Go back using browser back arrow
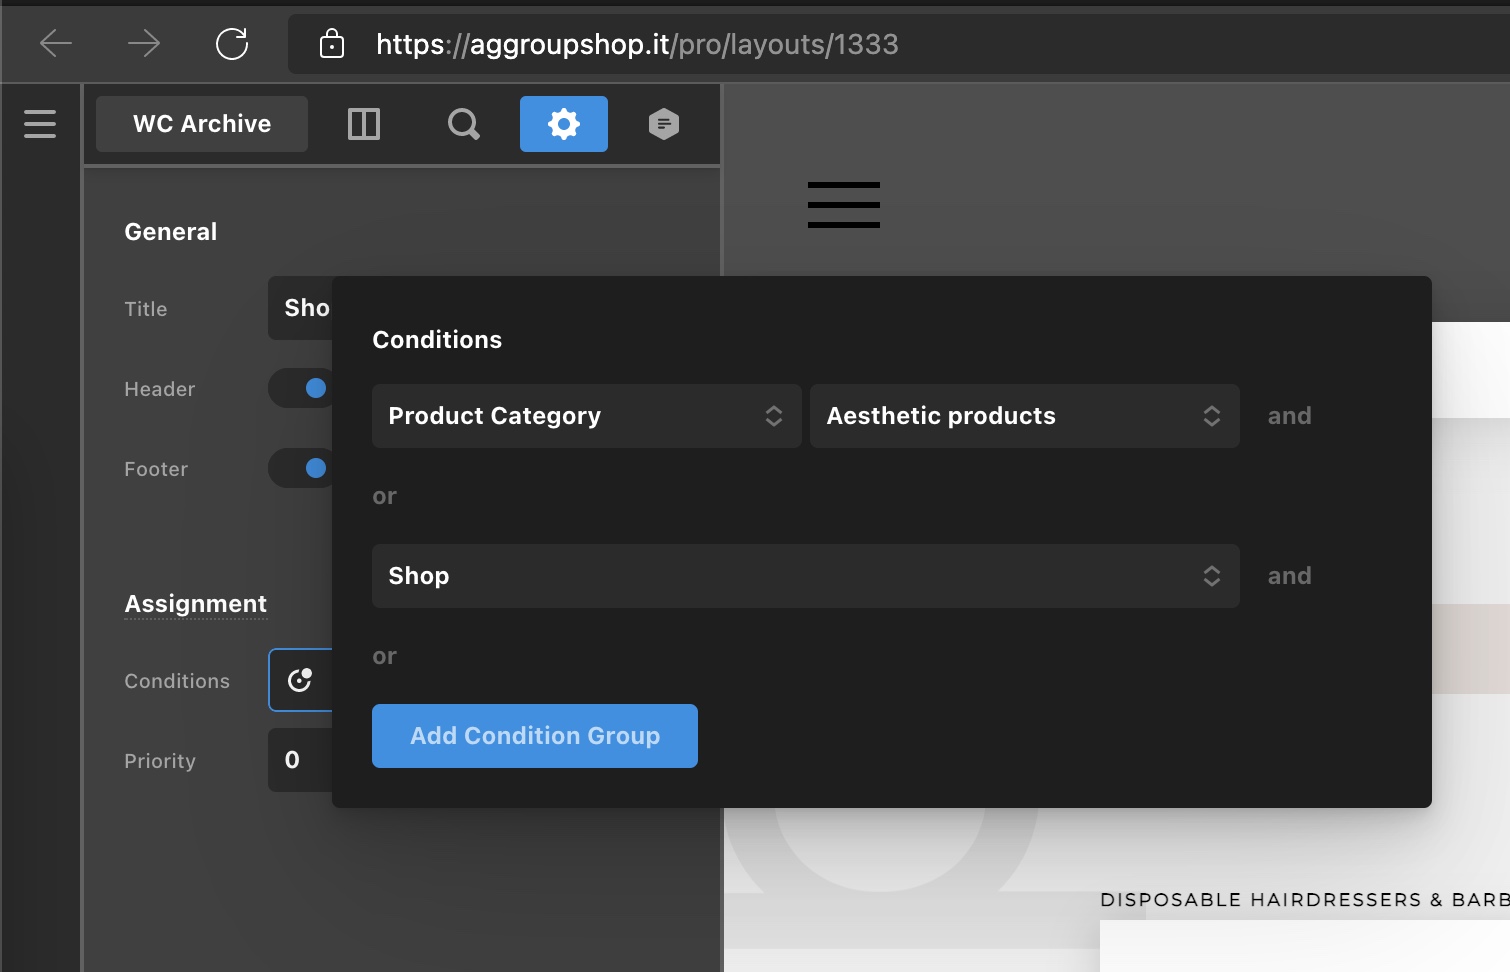This screenshot has height=972, width=1510. point(56,44)
